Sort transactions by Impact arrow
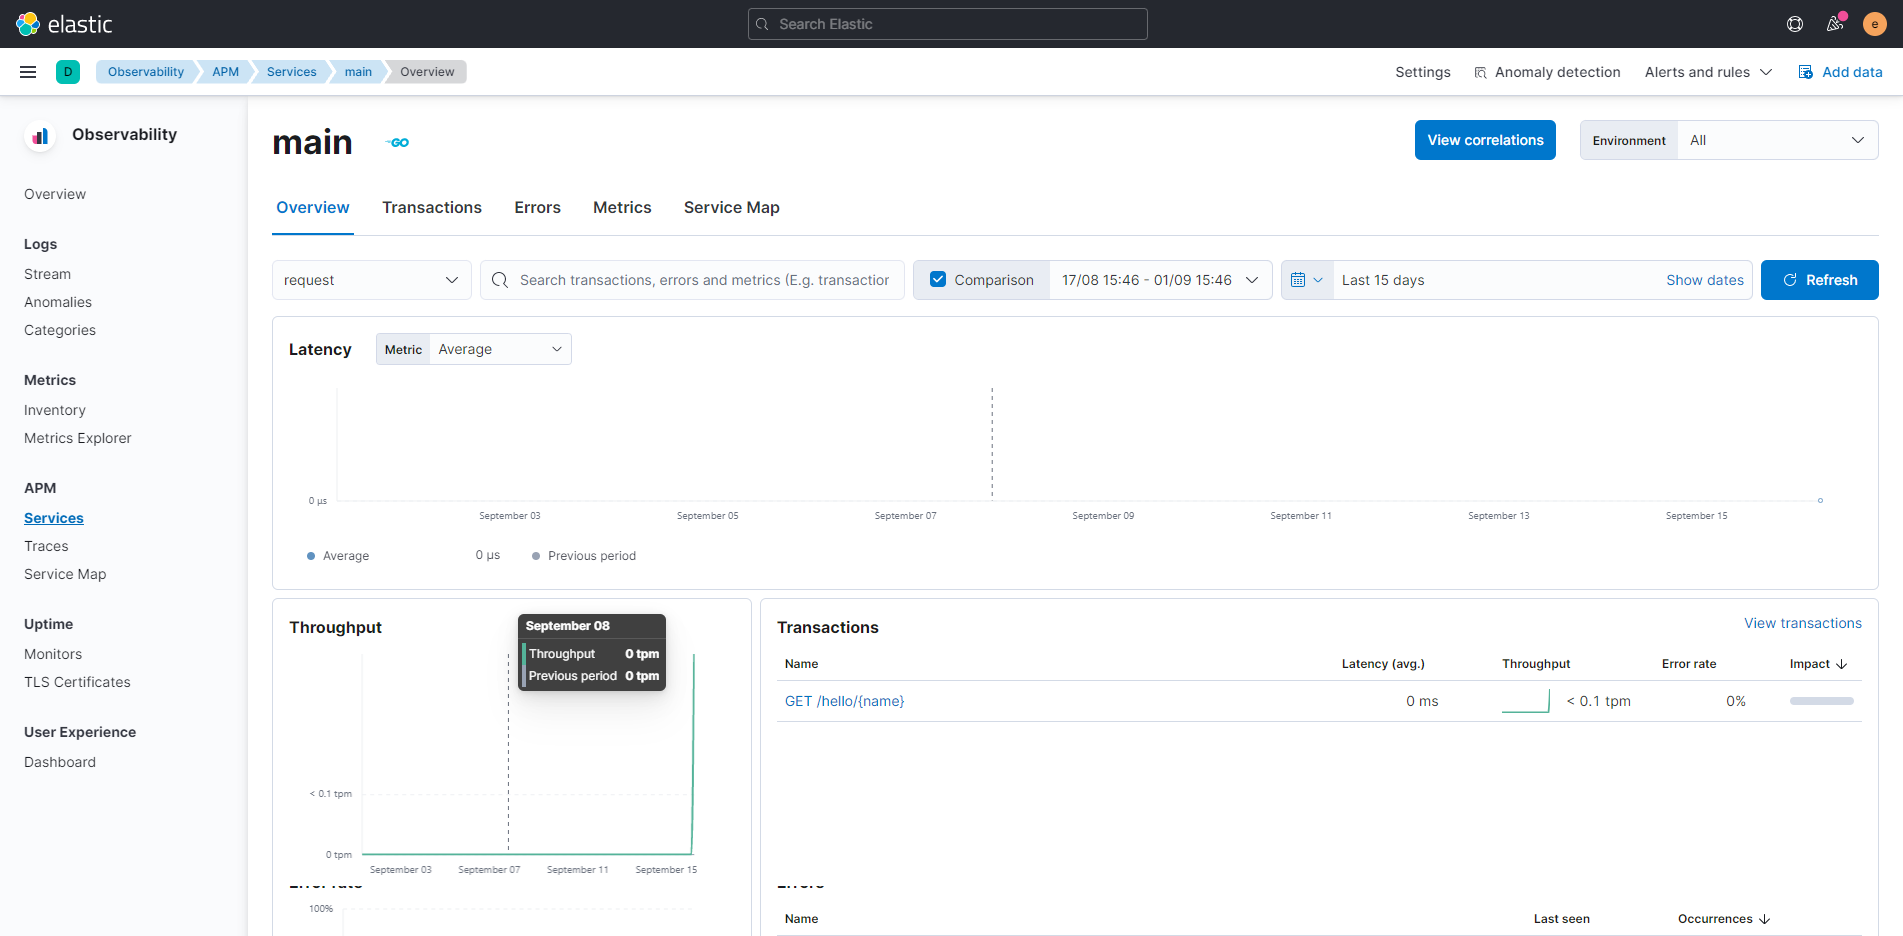1903x936 pixels. 1842,664
